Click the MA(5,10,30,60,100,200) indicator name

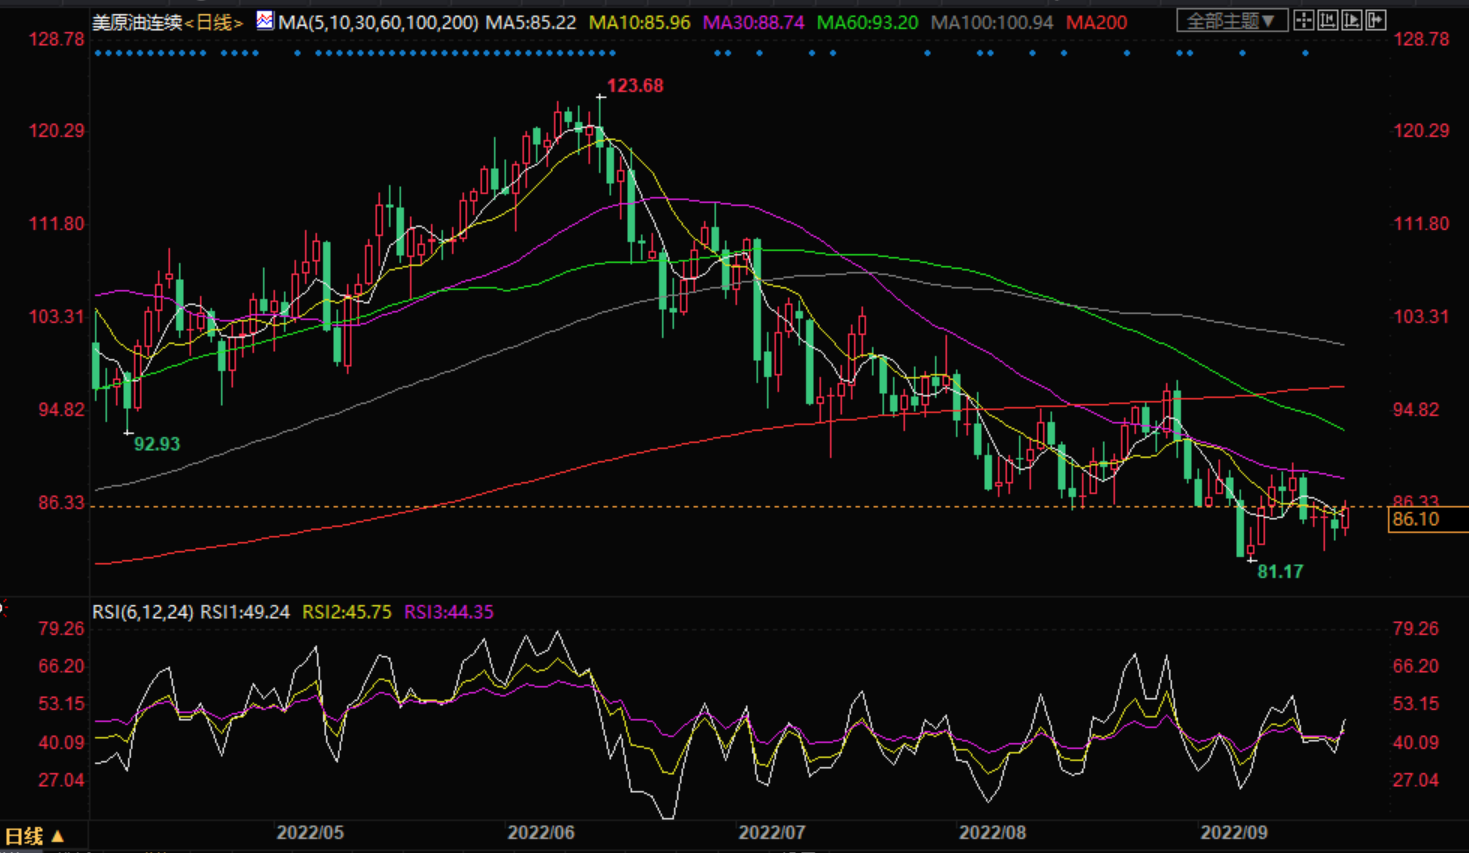378,22
